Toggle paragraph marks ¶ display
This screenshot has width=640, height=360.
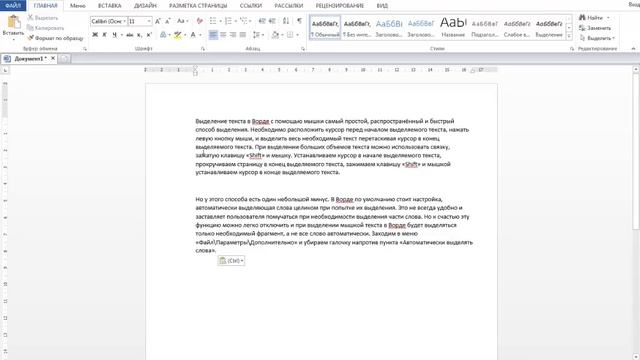pos(300,21)
